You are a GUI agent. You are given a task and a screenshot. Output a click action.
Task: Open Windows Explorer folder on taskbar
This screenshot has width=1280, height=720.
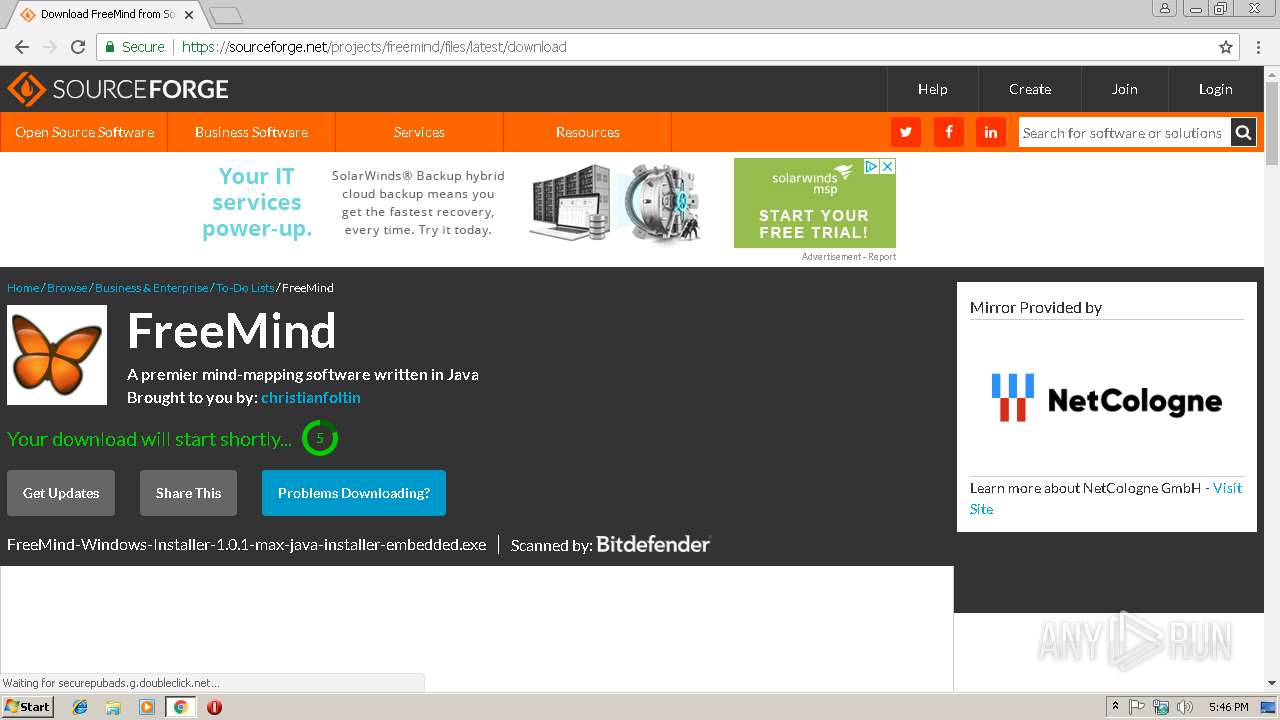(113, 707)
